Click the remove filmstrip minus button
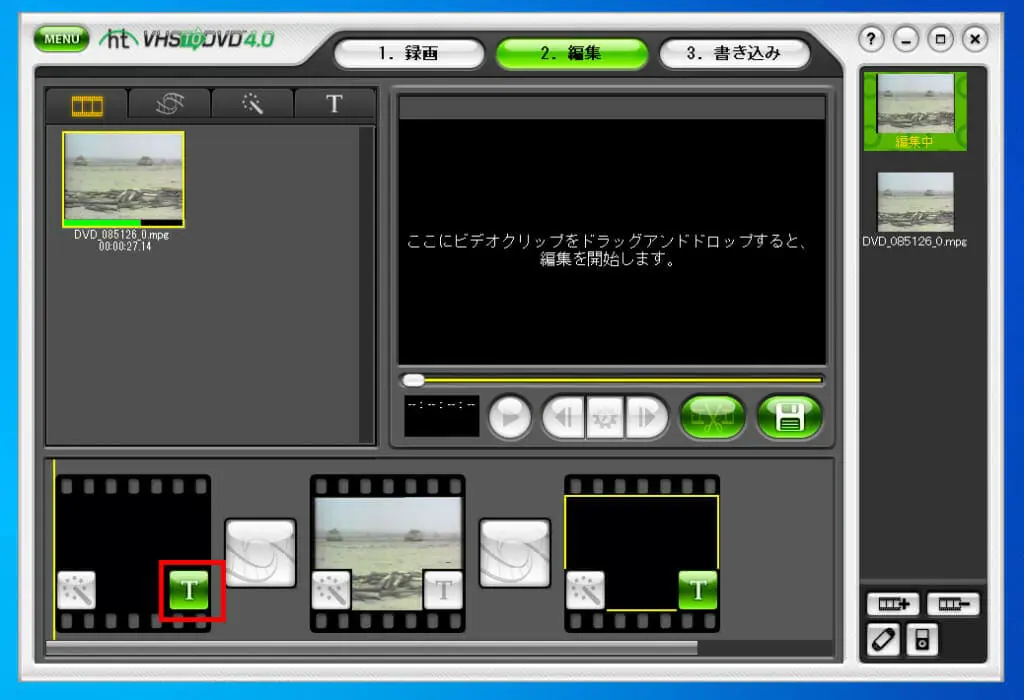 tap(952, 604)
